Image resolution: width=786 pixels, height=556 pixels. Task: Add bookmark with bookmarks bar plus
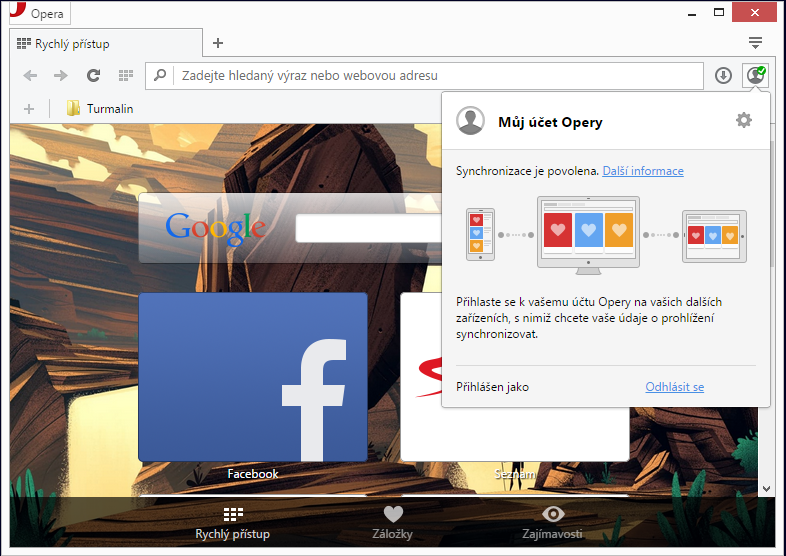coord(29,109)
